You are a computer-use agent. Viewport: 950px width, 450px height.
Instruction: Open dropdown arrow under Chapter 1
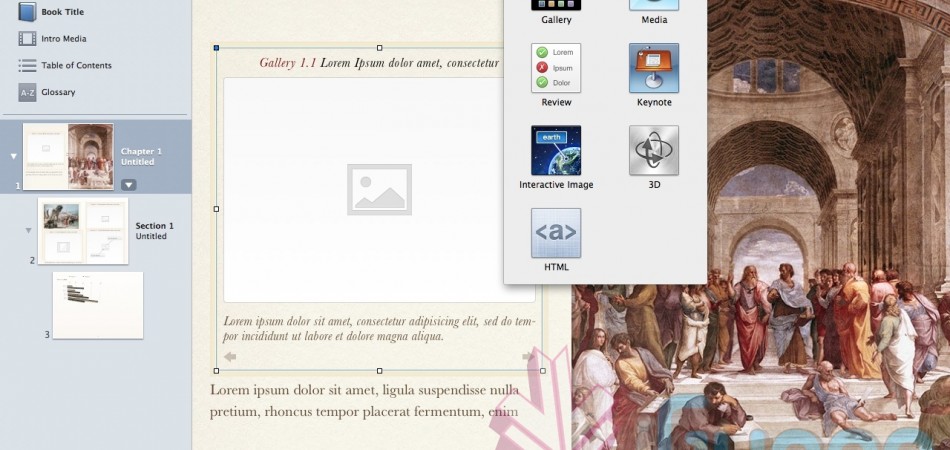click(x=129, y=185)
